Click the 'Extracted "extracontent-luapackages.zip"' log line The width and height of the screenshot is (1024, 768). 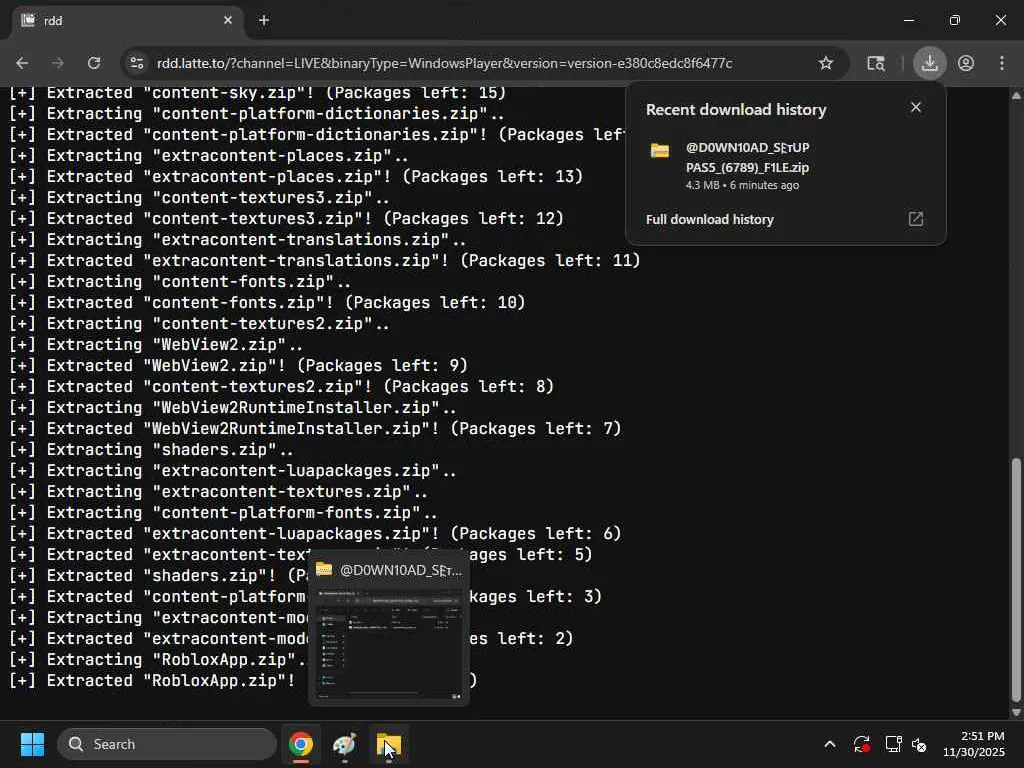click(x=315, y=534)
